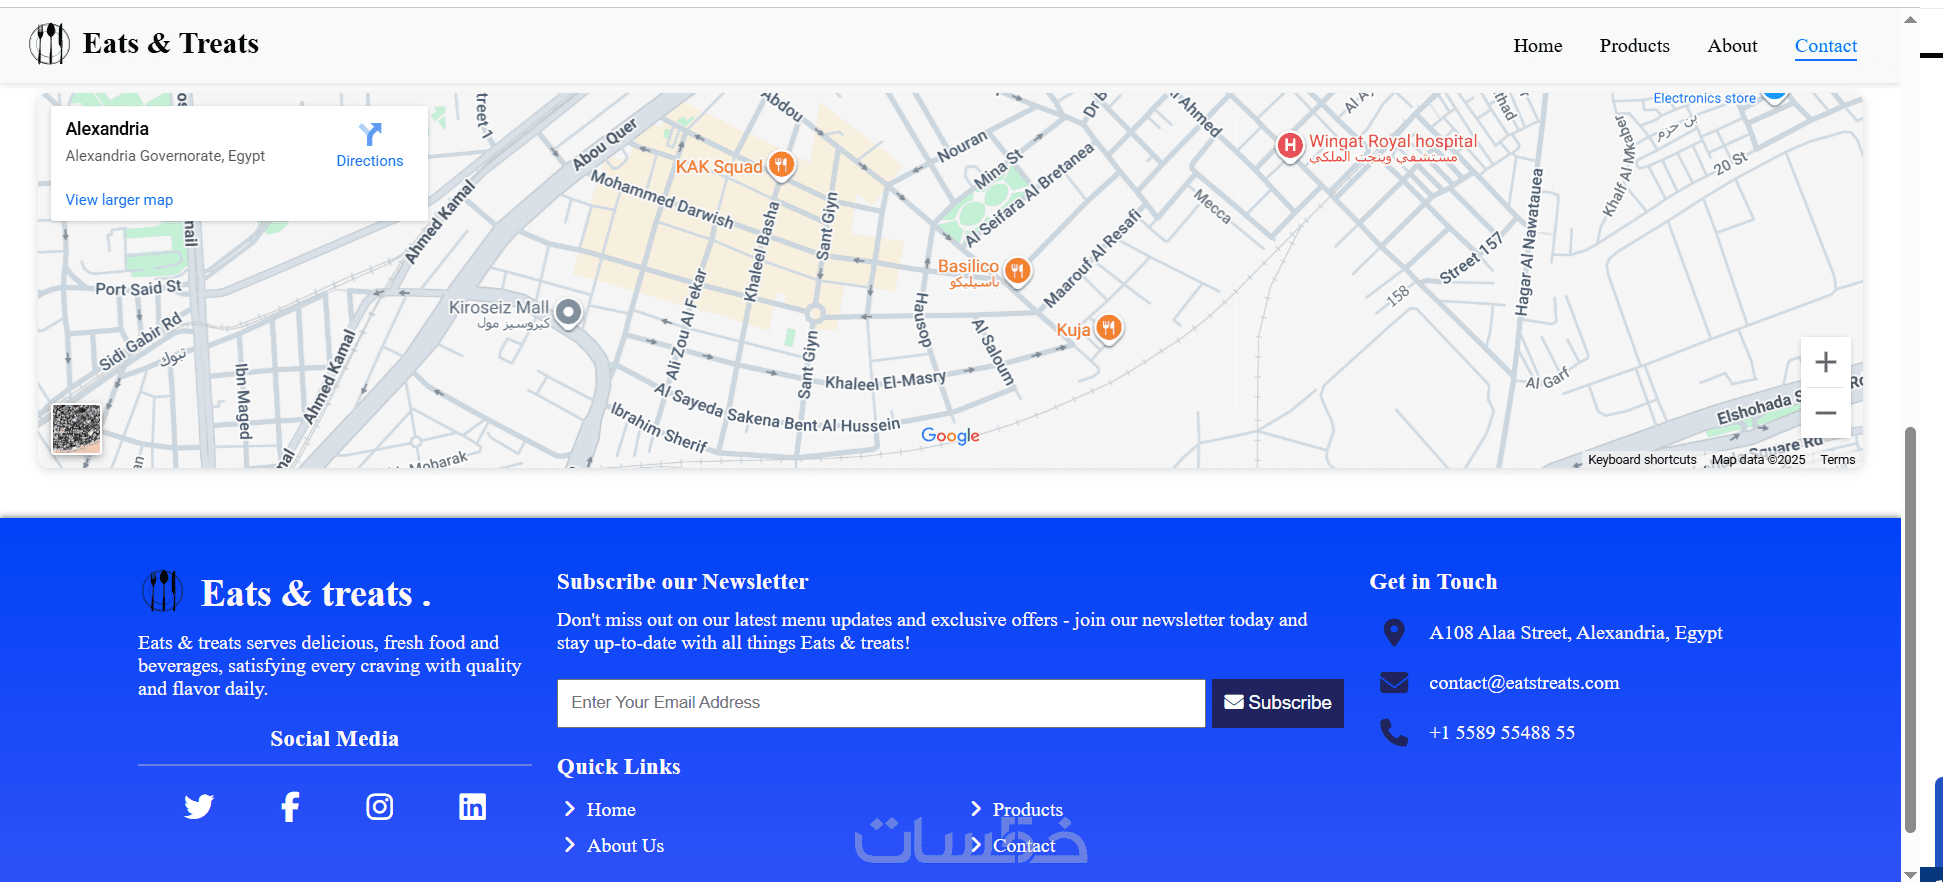Focus the email address input field
This screenshot has height=882, width=1943.
[x=880, y=703]
